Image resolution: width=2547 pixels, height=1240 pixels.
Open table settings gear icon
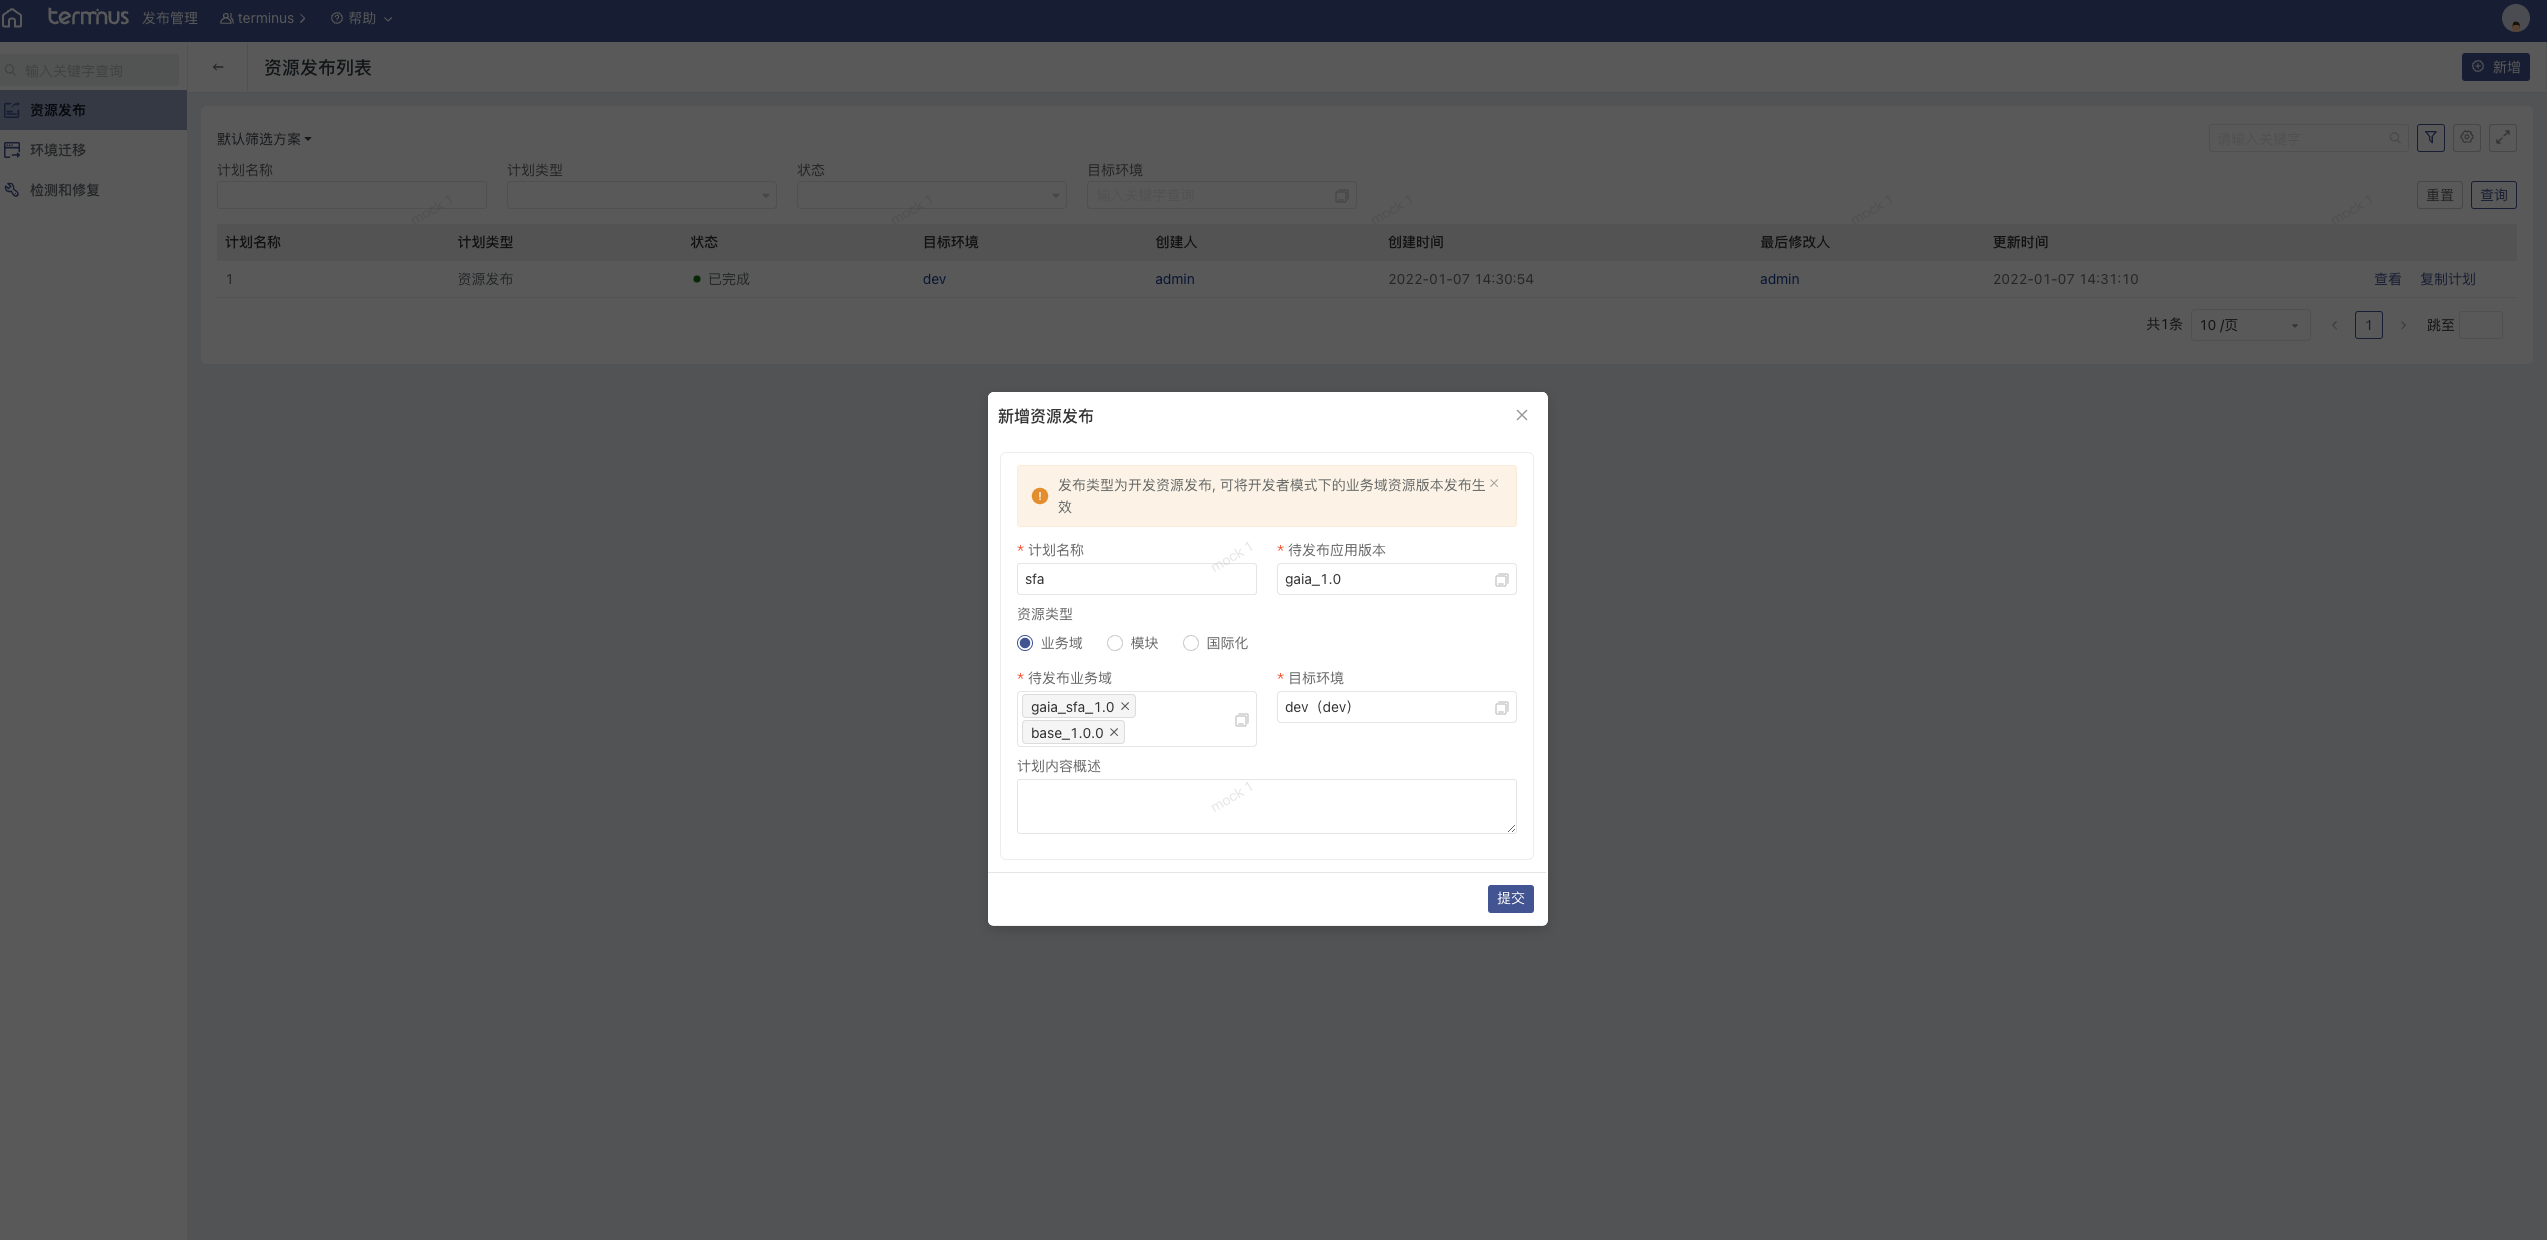(x=2467, y=138)
